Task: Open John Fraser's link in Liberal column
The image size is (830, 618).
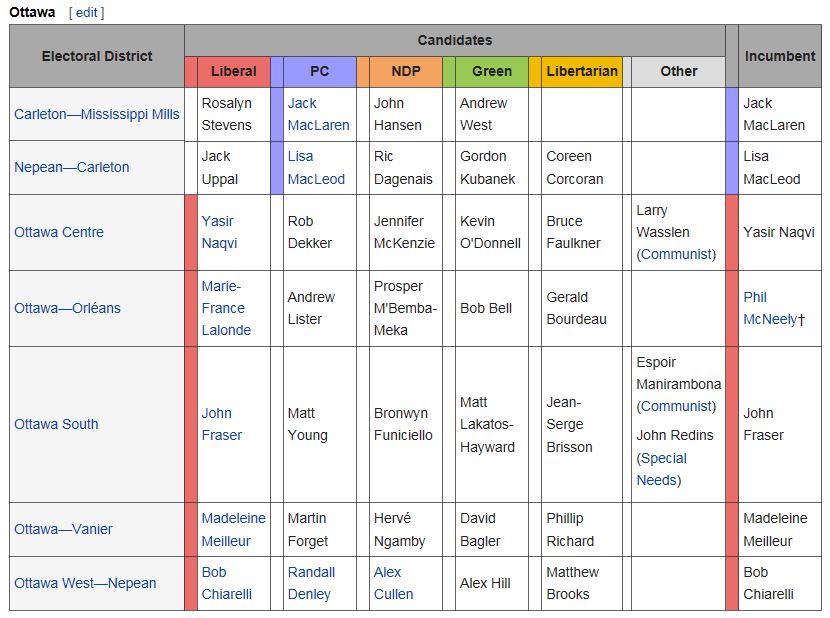Action: point(221,424)
